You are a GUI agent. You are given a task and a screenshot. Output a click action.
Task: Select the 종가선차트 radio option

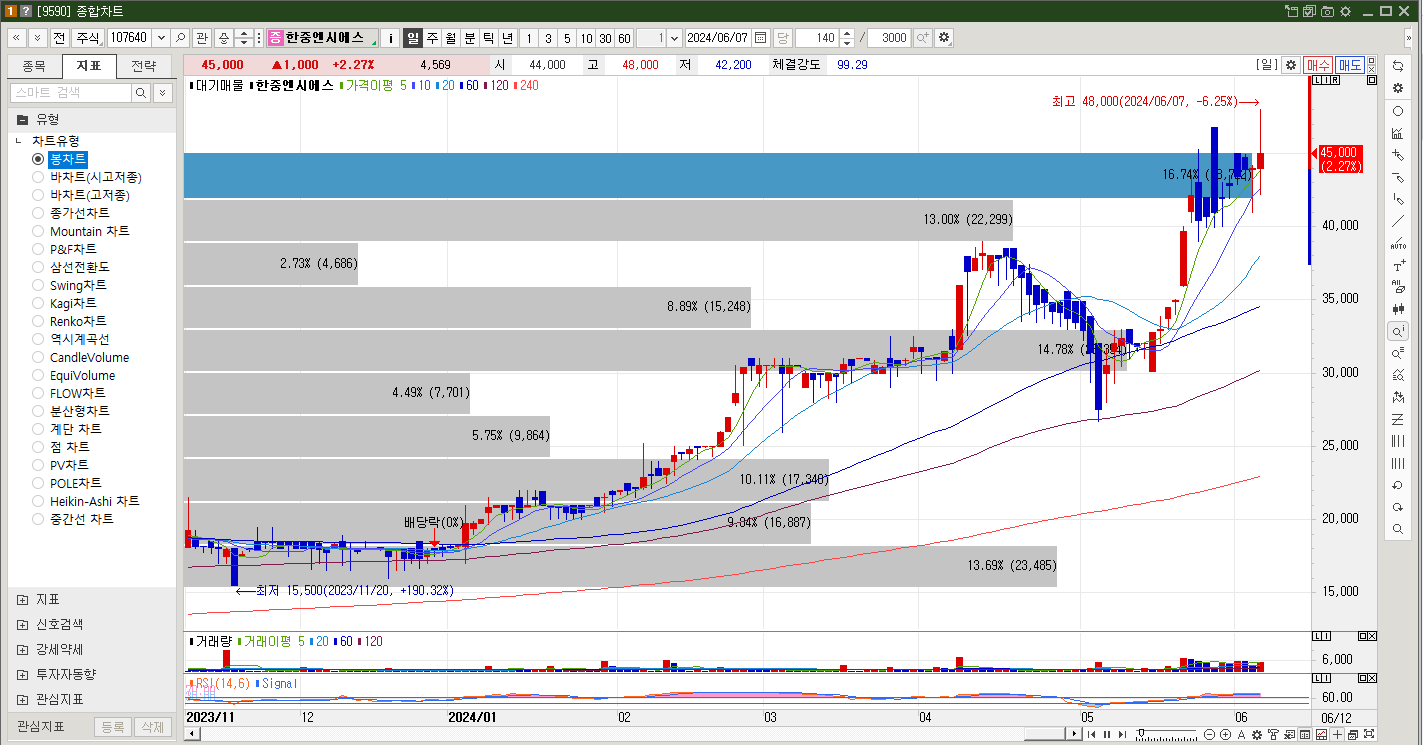[x=38, y=213]
